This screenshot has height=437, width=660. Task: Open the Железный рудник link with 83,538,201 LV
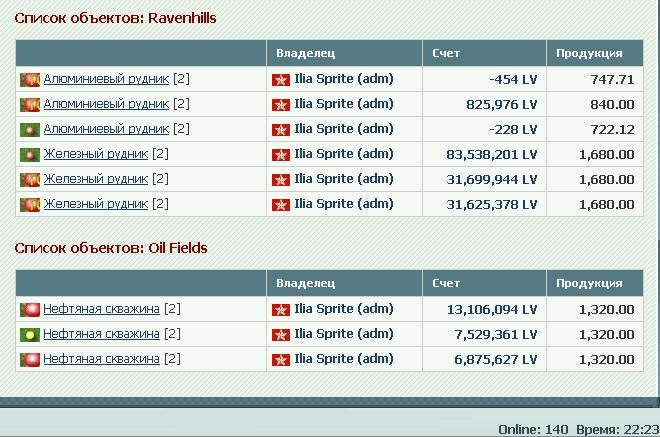96,154
